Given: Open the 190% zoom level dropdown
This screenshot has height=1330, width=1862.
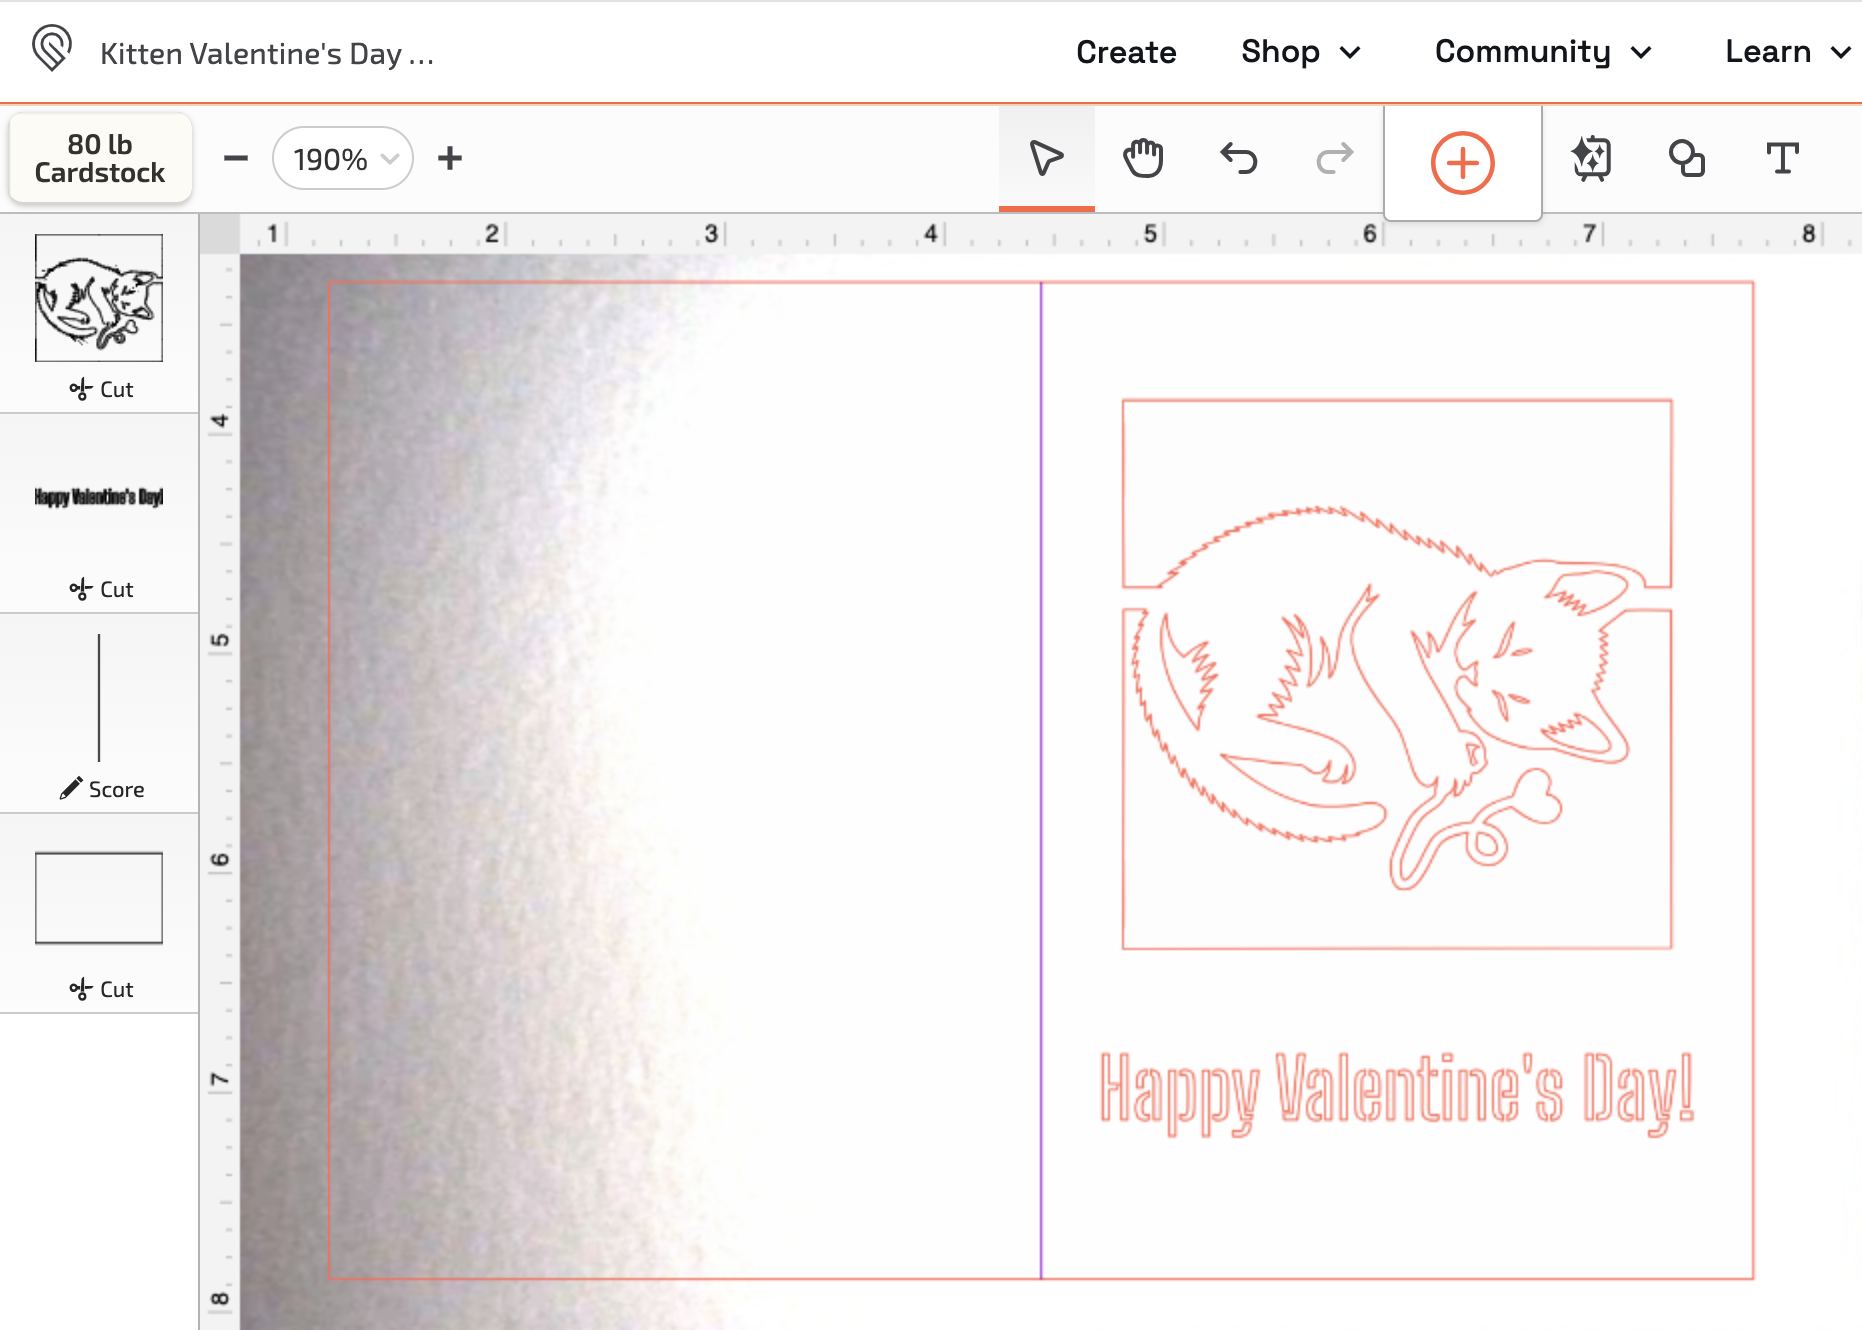Looking at the screenshot, I should pos(342,158).
